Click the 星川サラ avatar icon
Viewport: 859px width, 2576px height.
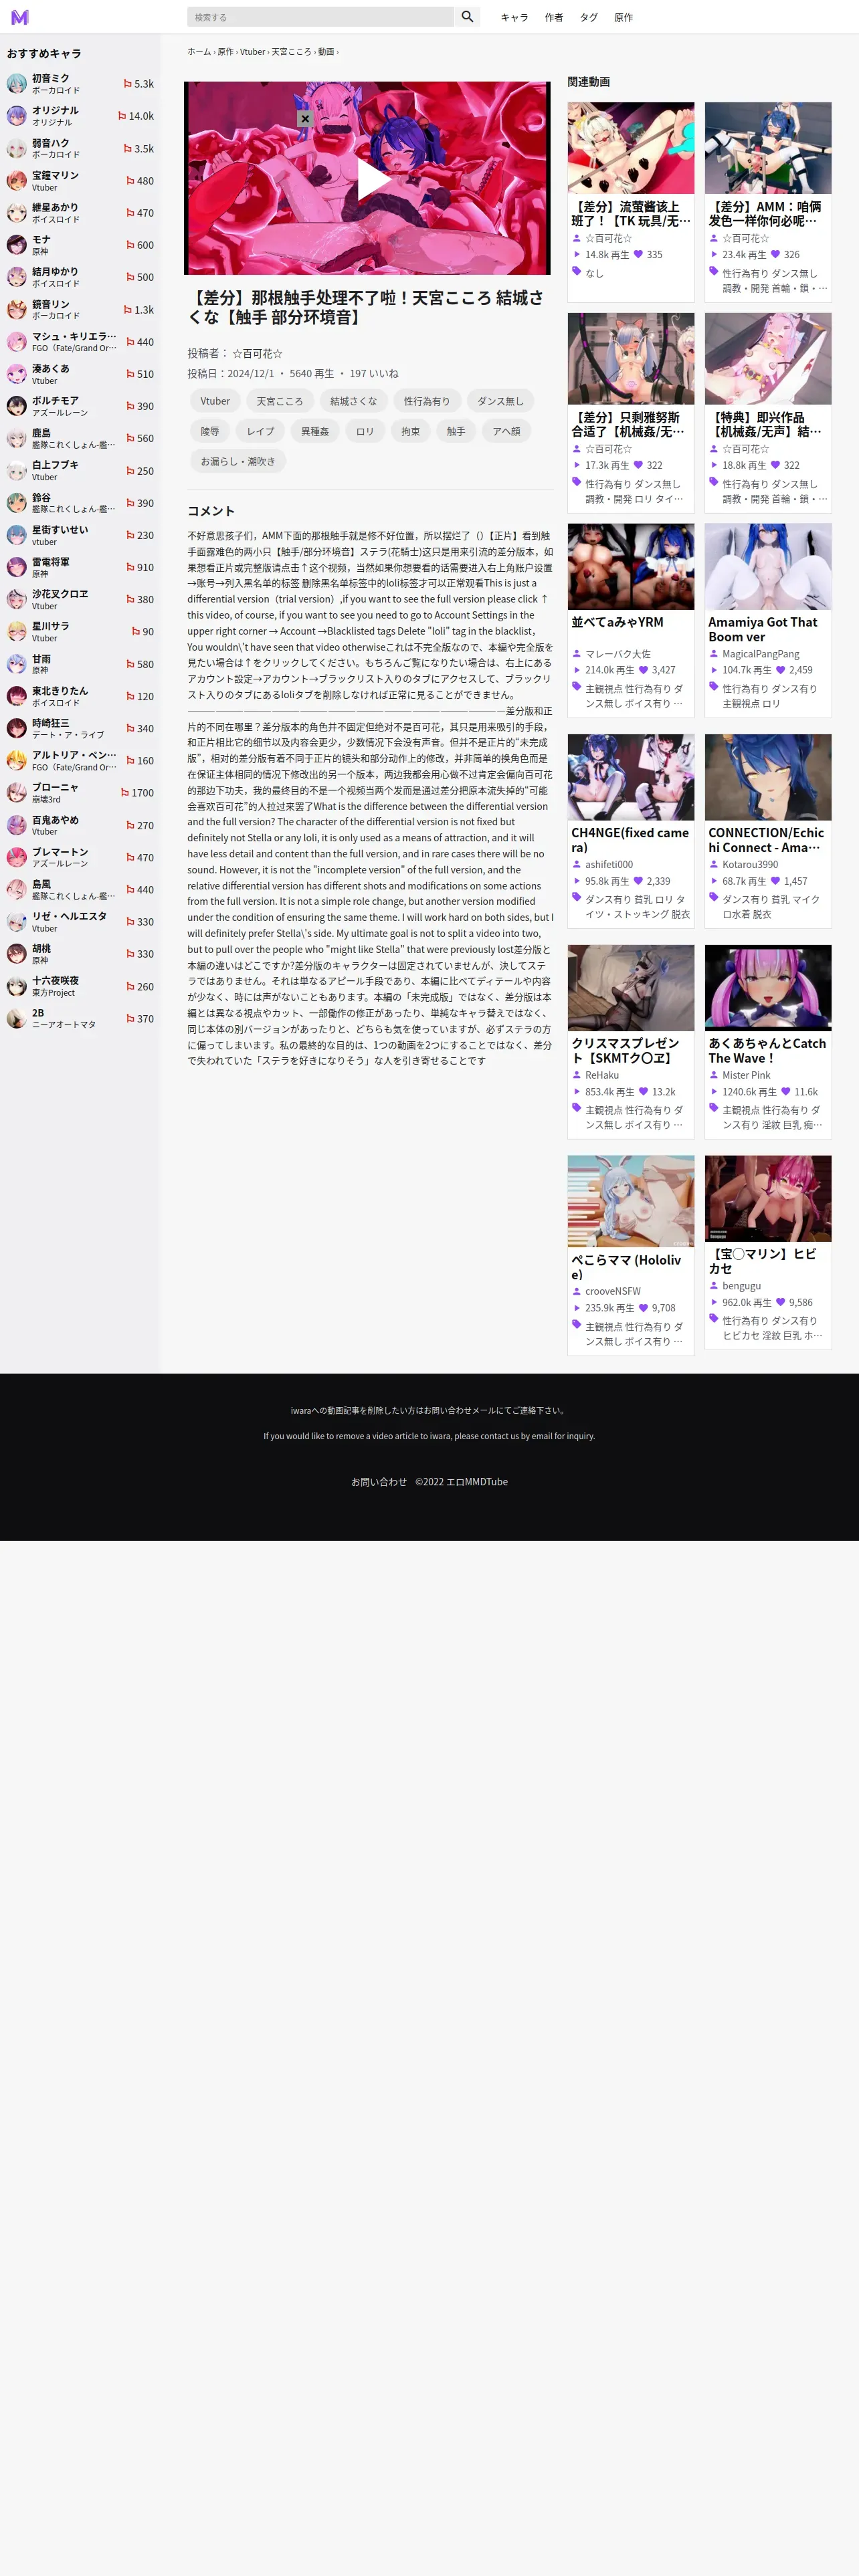(17, 632)
